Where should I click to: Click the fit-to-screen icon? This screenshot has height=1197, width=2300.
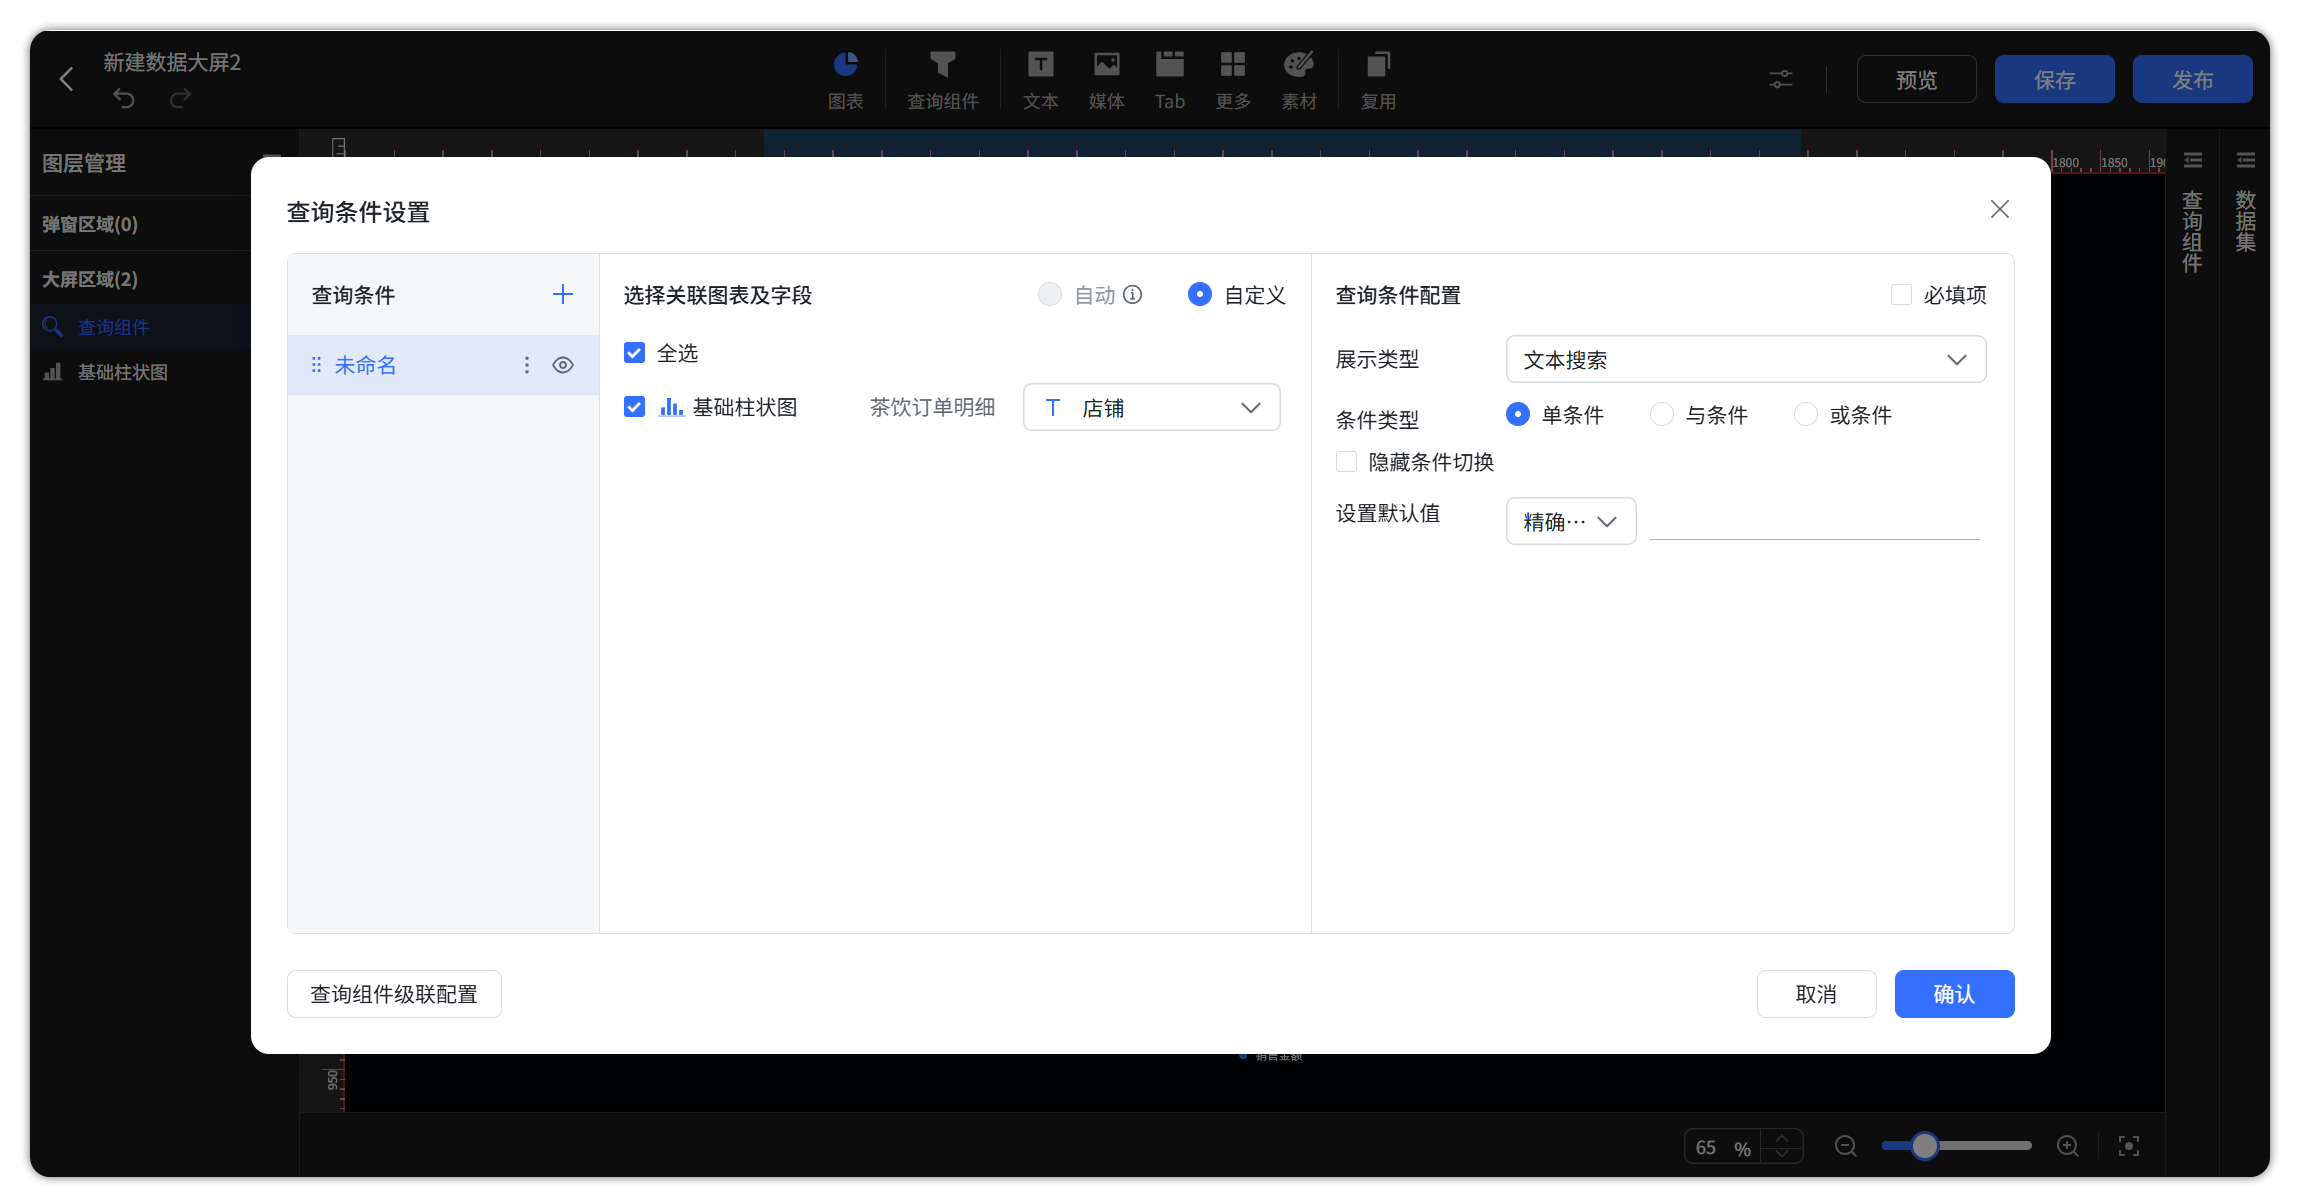pos(2129,1146)
